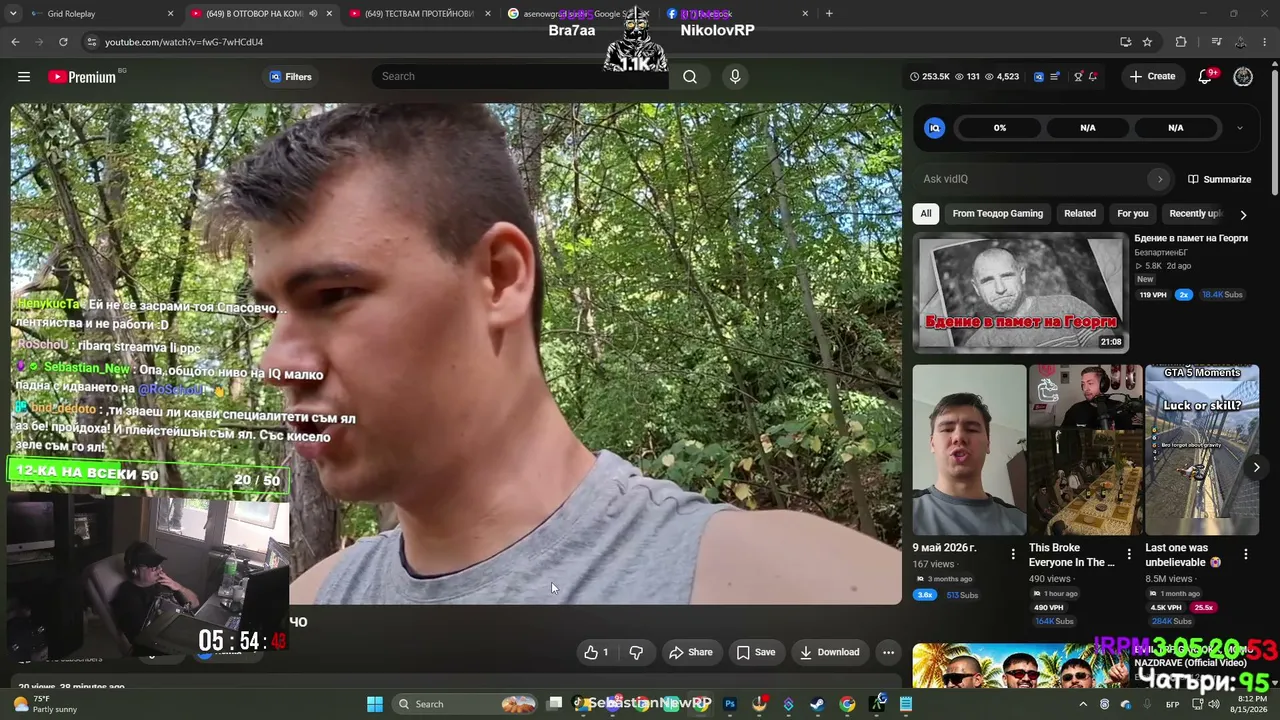The width and height of the screenshot is (1280, 720).
Task: Click the Windows taskbar Search box
Action: pyautogui.click(x=466, y=704)
